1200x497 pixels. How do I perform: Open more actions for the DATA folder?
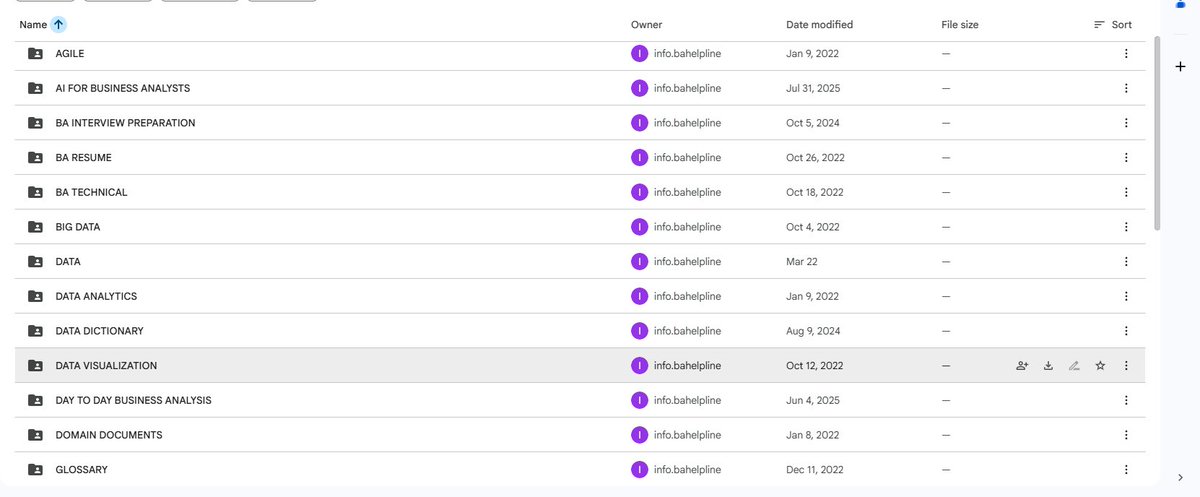tap(1126, 262)
